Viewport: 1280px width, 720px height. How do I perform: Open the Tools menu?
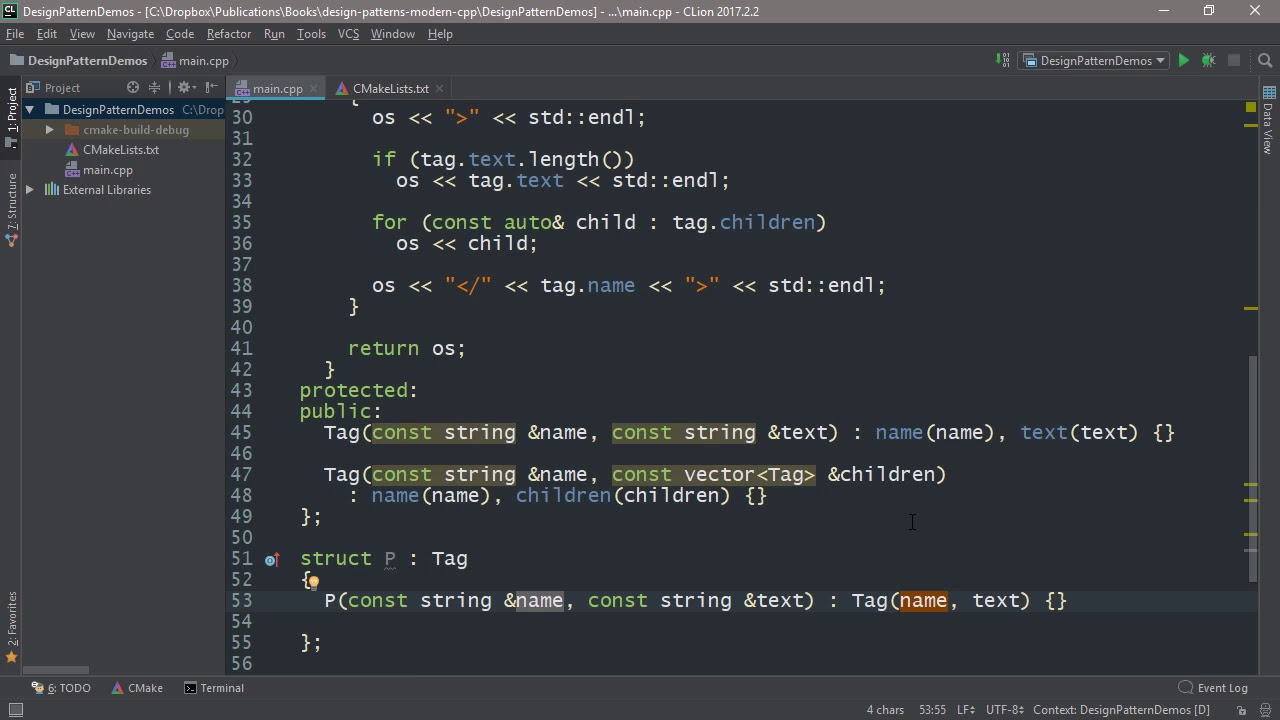tap(311, 34)
